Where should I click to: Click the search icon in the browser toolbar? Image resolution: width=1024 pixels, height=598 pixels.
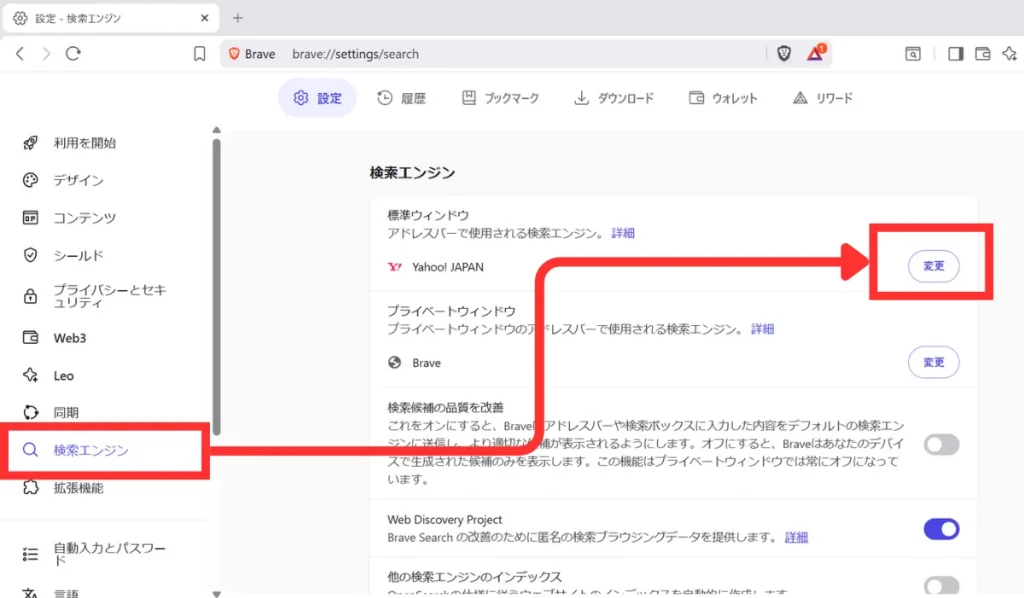coord(912,54)
